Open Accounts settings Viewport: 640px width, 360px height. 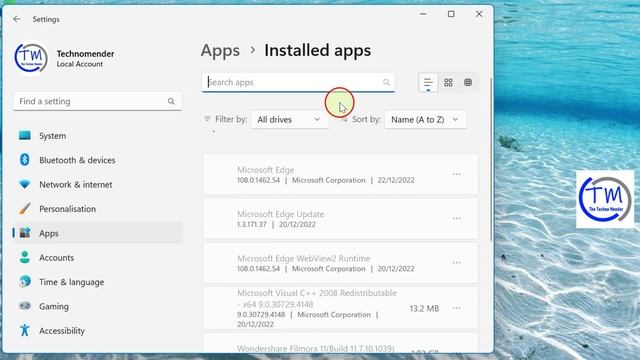tap(98, 258)
